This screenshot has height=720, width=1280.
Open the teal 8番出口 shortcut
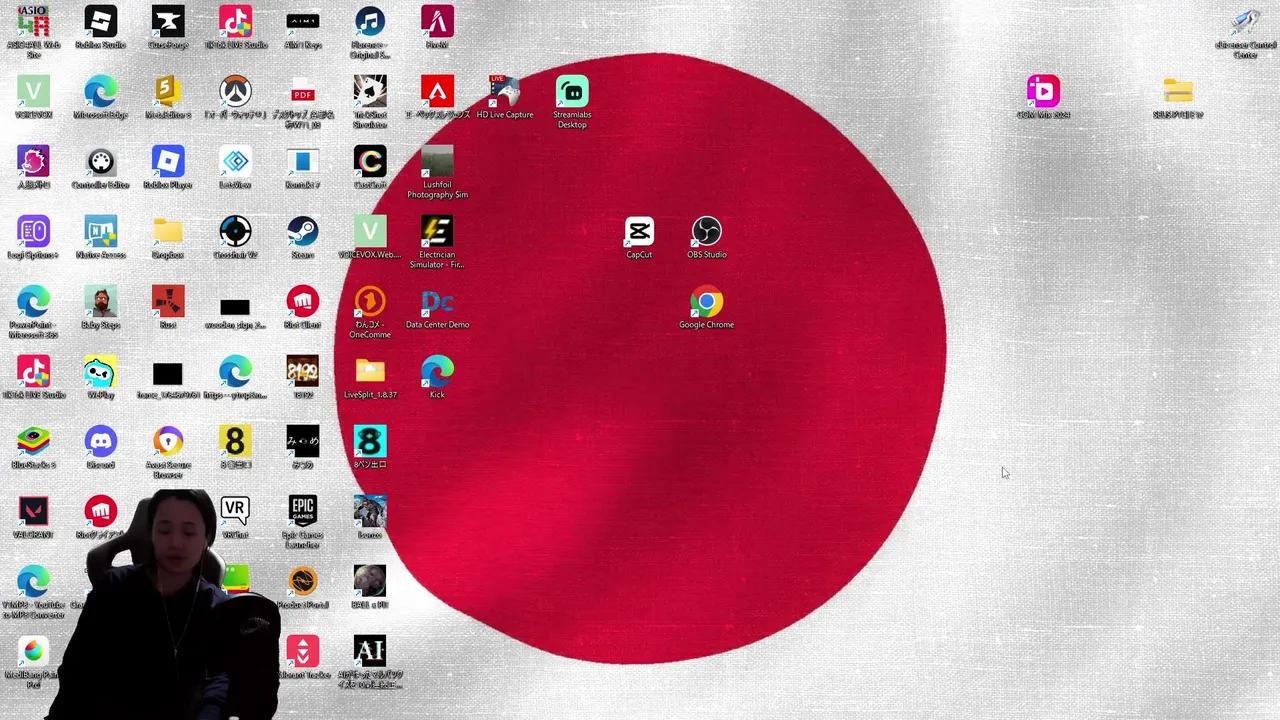click(x=370, y=442)
